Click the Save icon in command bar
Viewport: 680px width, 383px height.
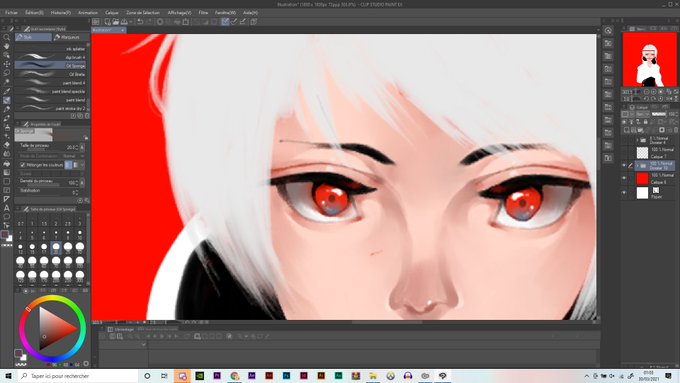(124, 21)
